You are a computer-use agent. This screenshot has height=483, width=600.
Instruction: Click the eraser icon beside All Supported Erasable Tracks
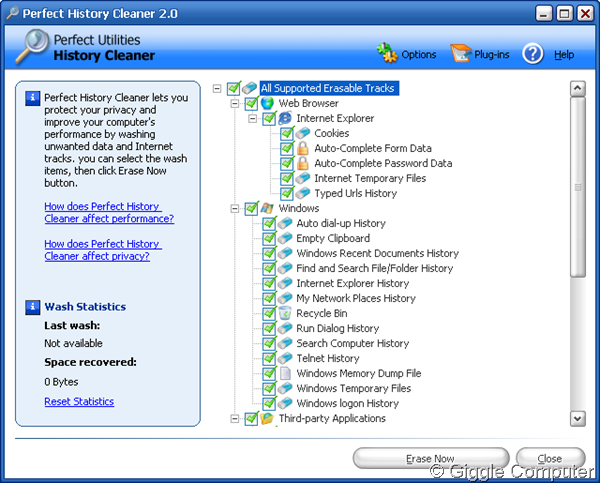point(249,88)
